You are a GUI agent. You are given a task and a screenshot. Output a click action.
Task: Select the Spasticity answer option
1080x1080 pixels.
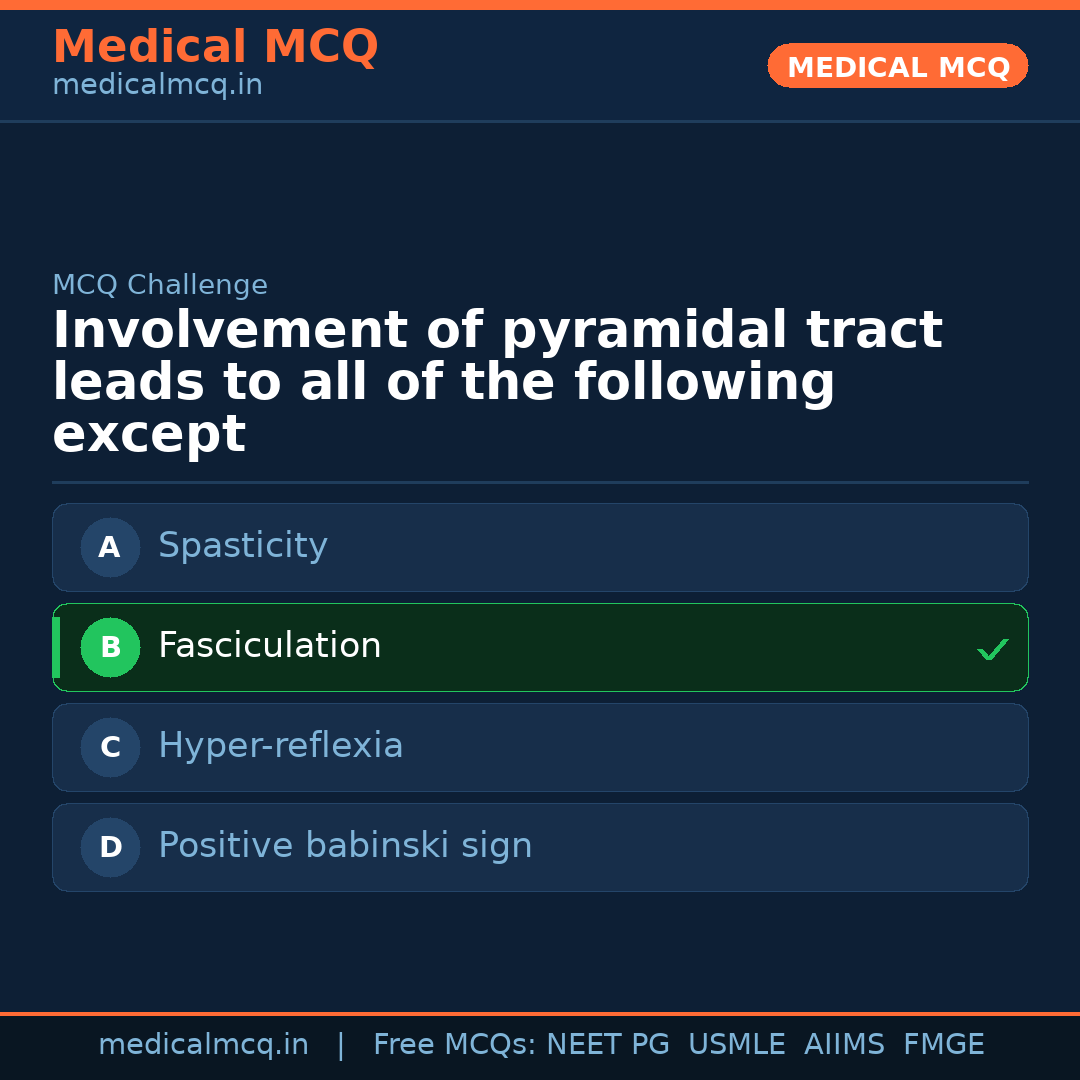tap(243, 546)
